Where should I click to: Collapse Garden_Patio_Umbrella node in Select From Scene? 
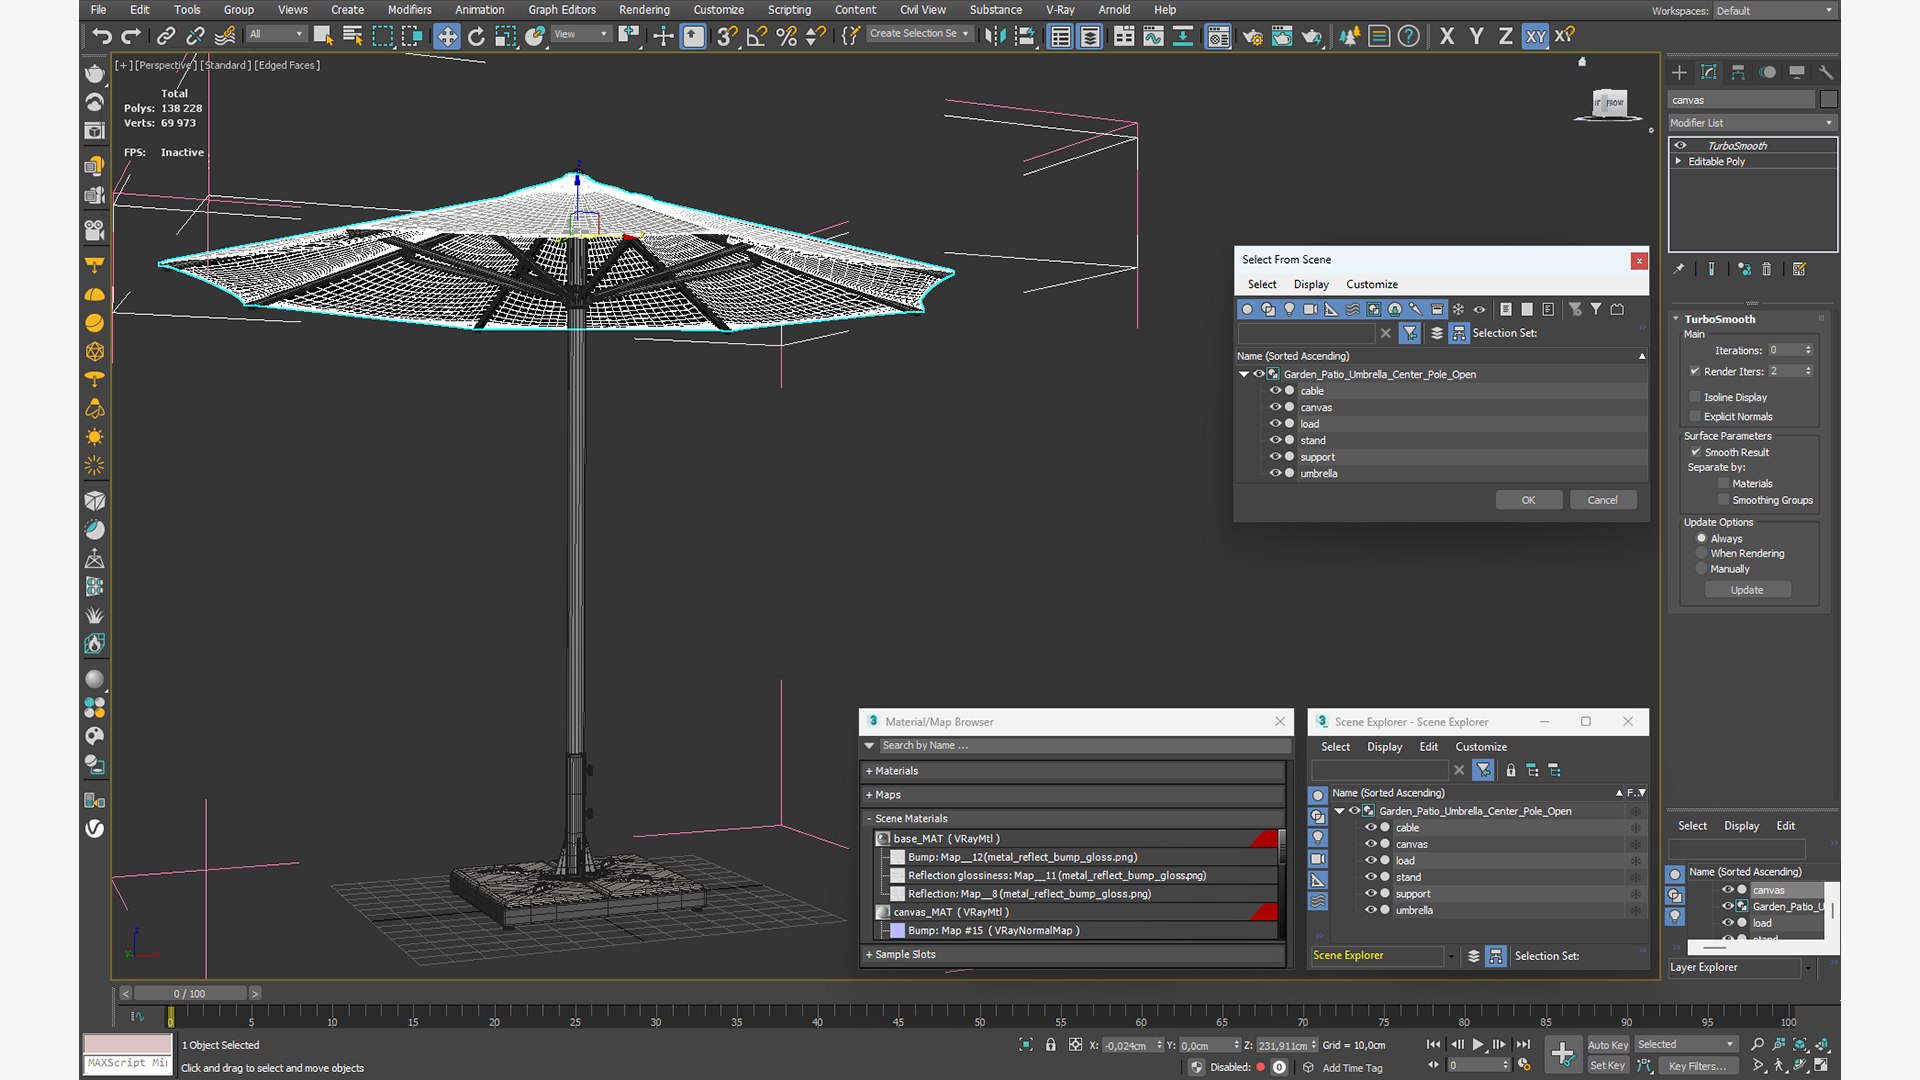pos(1244,374)
